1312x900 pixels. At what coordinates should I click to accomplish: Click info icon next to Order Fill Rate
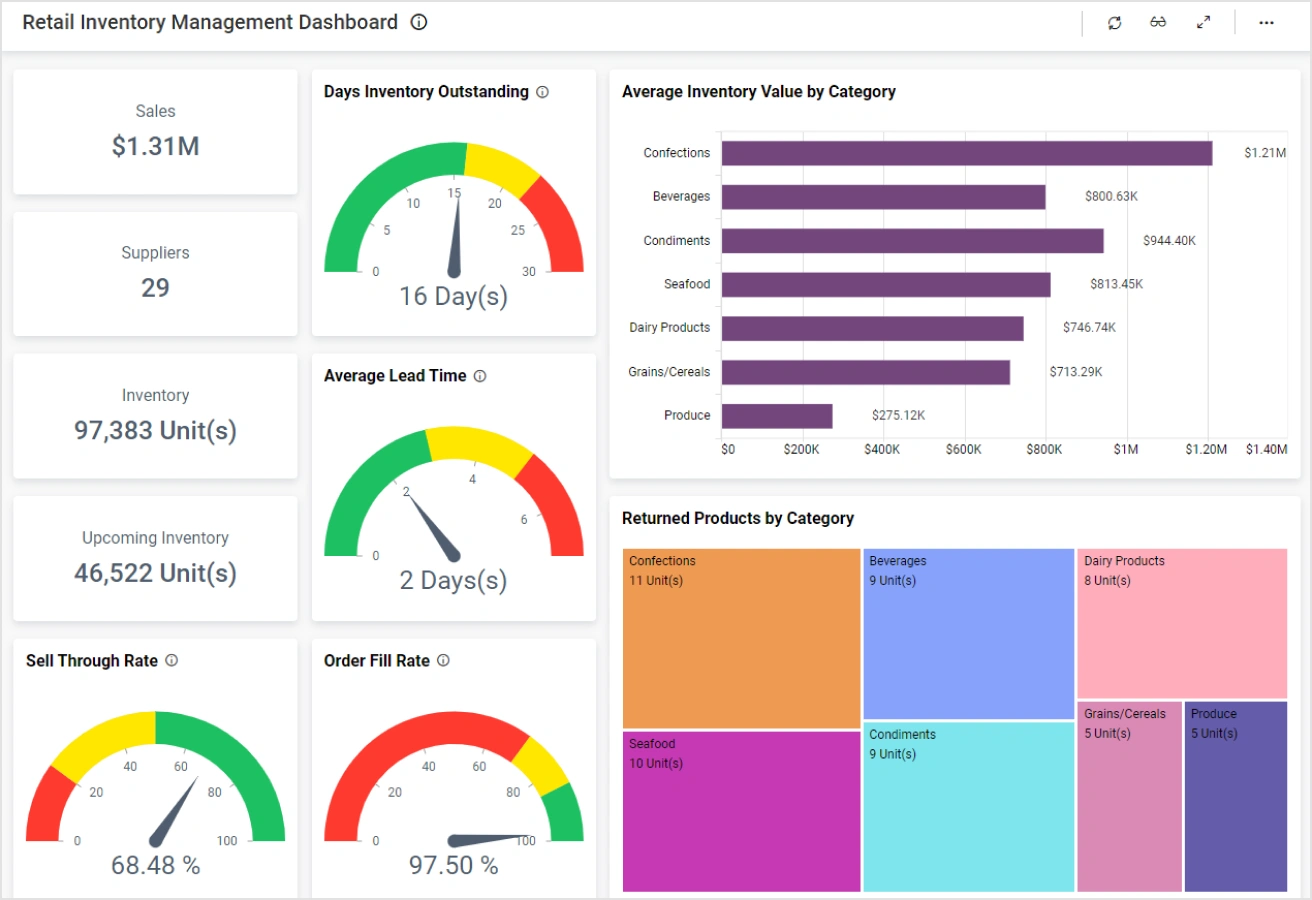[444, 661]
